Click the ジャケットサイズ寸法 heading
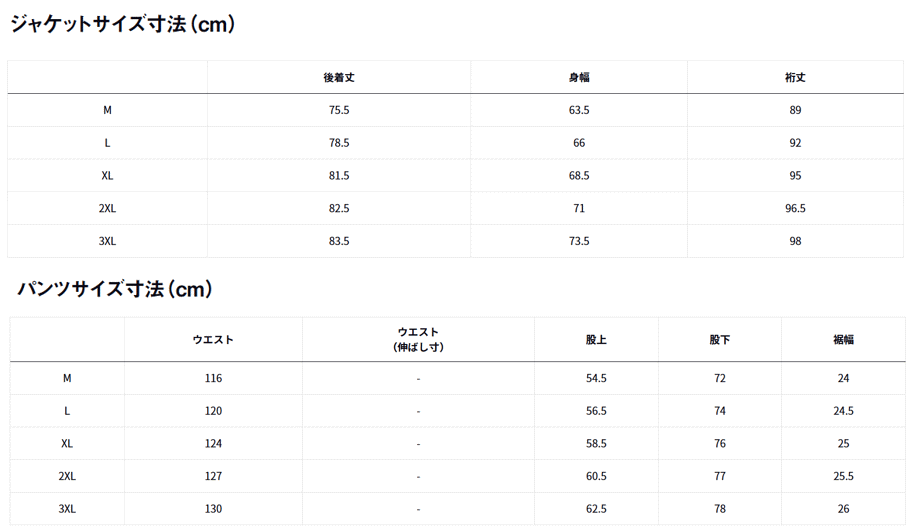This screenshot has width=912, height=532. point(123,24)
